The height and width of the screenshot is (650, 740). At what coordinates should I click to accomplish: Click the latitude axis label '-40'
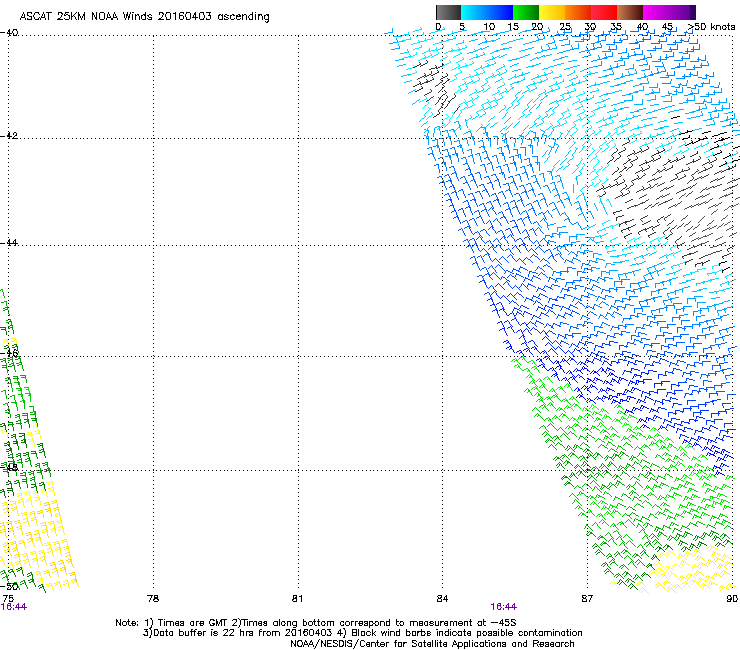pos(9,33)
